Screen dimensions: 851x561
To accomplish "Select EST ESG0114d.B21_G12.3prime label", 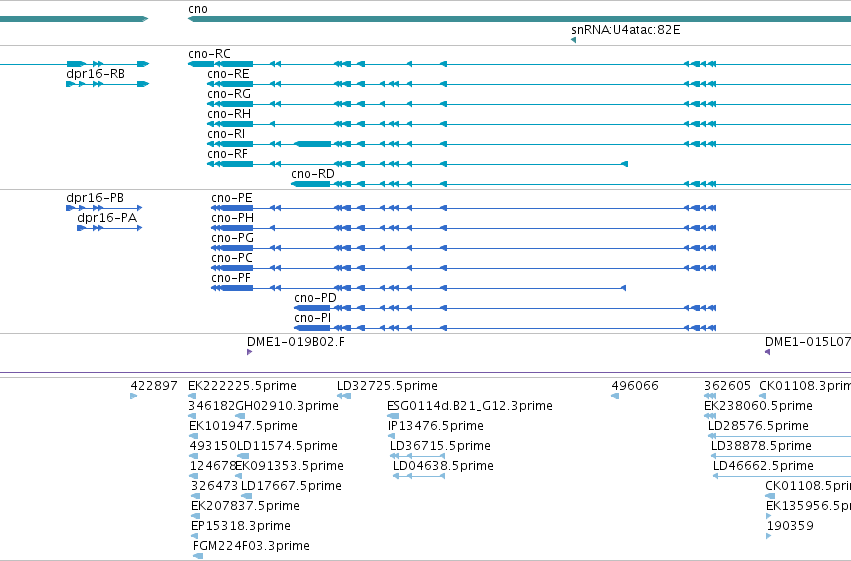I will [x=469, y=406].
